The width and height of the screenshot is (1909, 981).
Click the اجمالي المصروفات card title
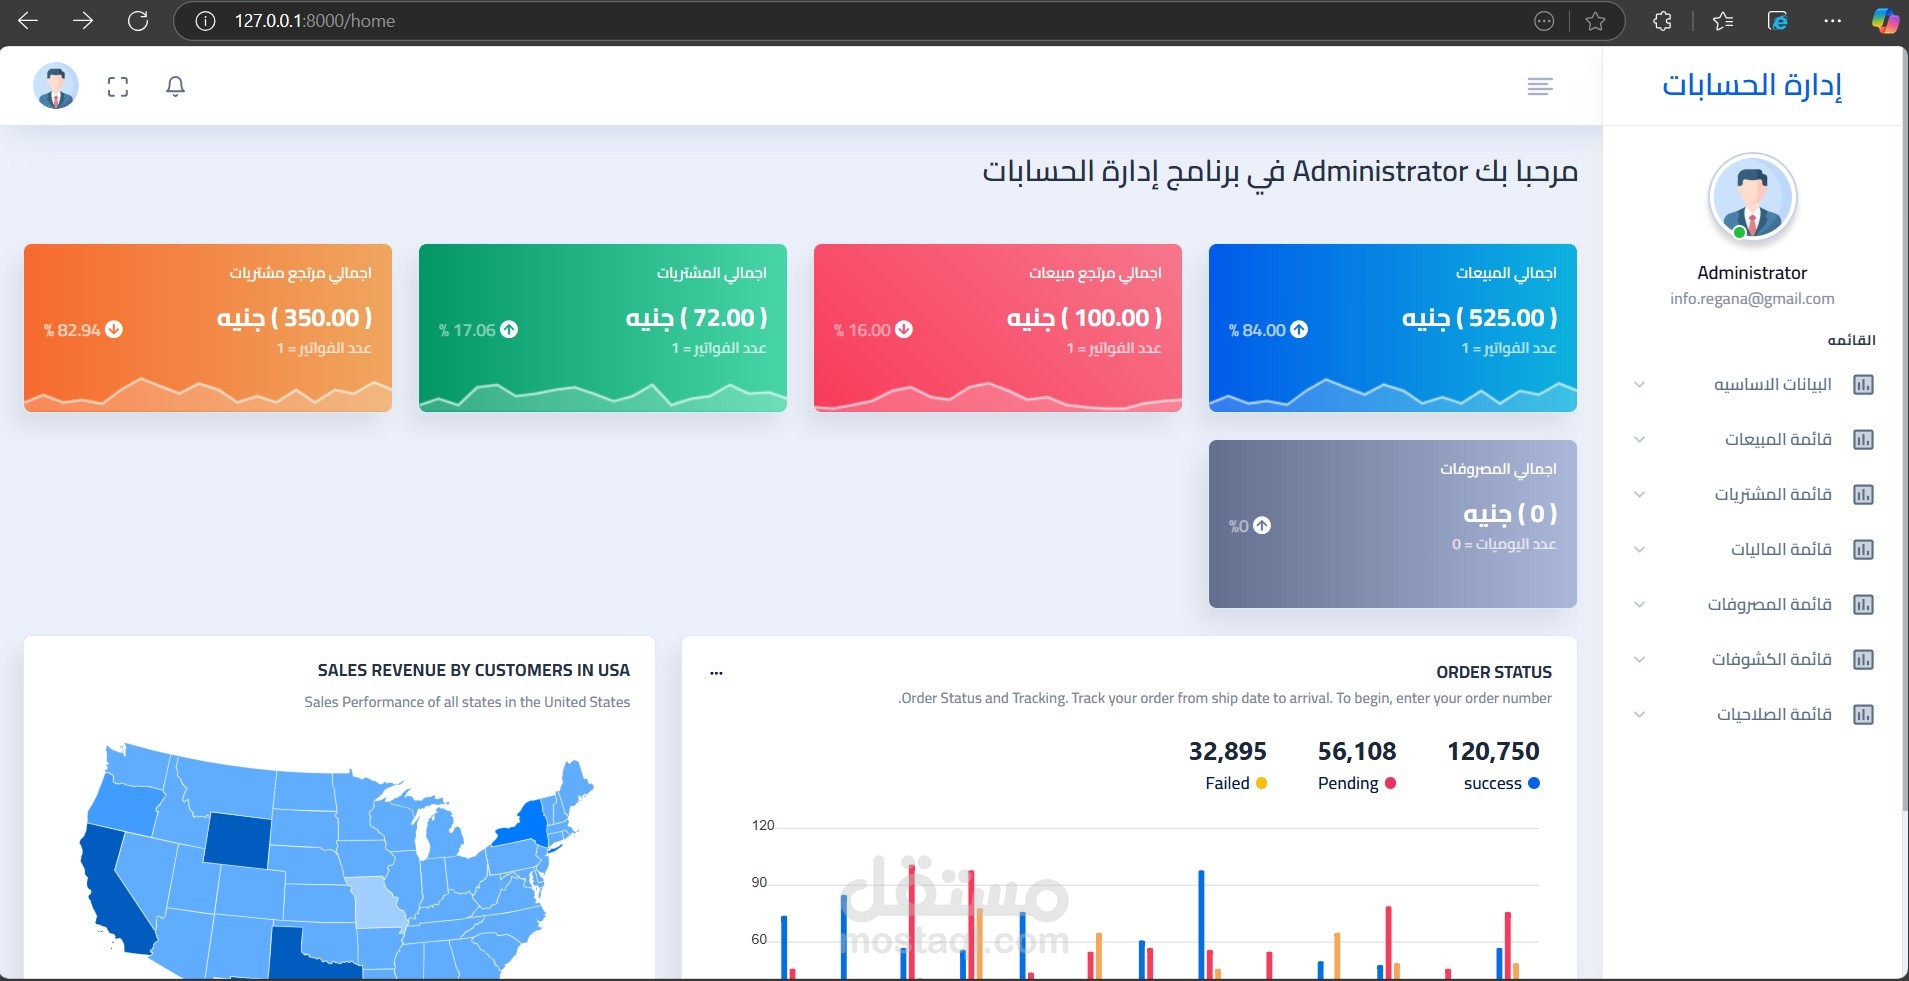[x=1498, y=469]
